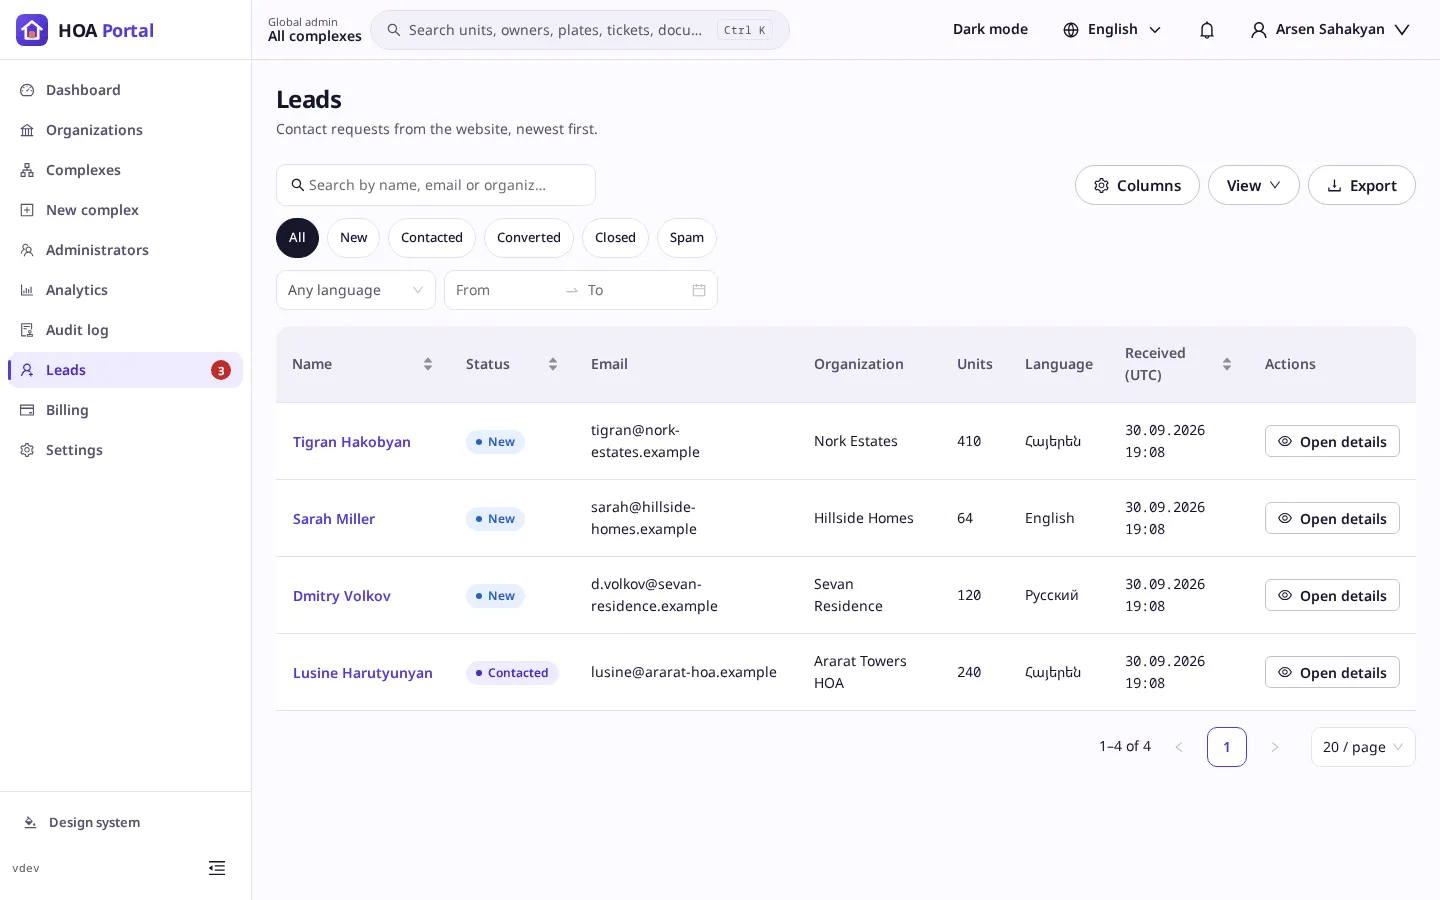This screenshot has width=1440, height=900.
Task: Select page 1 in pagination
Action: point(1227,747)
